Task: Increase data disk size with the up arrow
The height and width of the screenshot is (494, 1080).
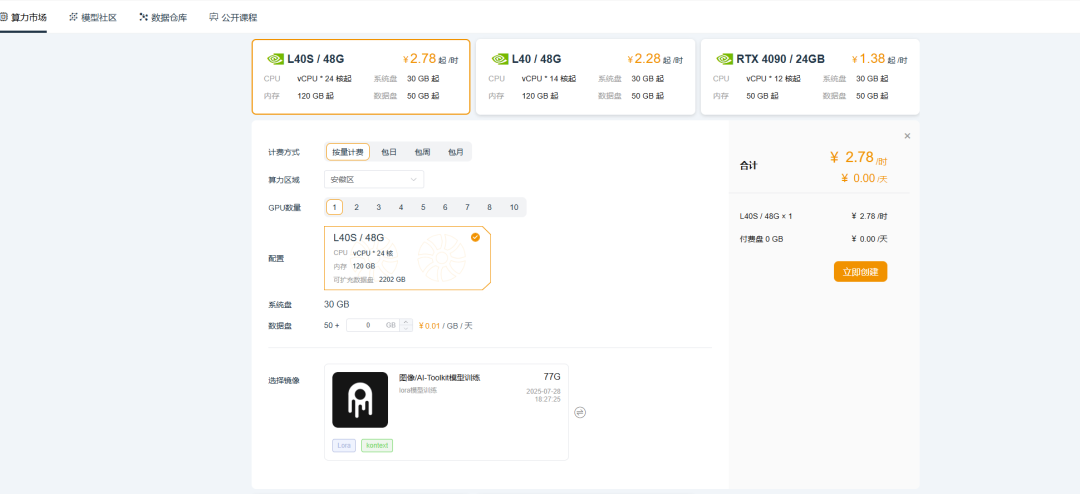Action: click(405, 321)
